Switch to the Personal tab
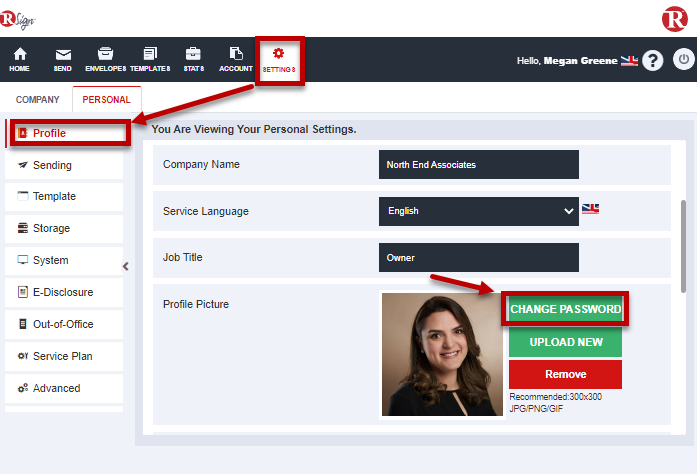Image resolution: width=697 pixels, height=474 pixels. tap(107, 100)
